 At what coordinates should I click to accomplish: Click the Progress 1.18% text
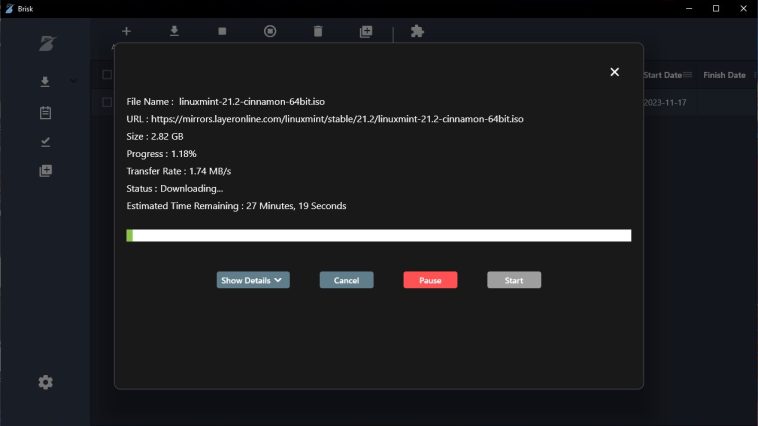161,154
